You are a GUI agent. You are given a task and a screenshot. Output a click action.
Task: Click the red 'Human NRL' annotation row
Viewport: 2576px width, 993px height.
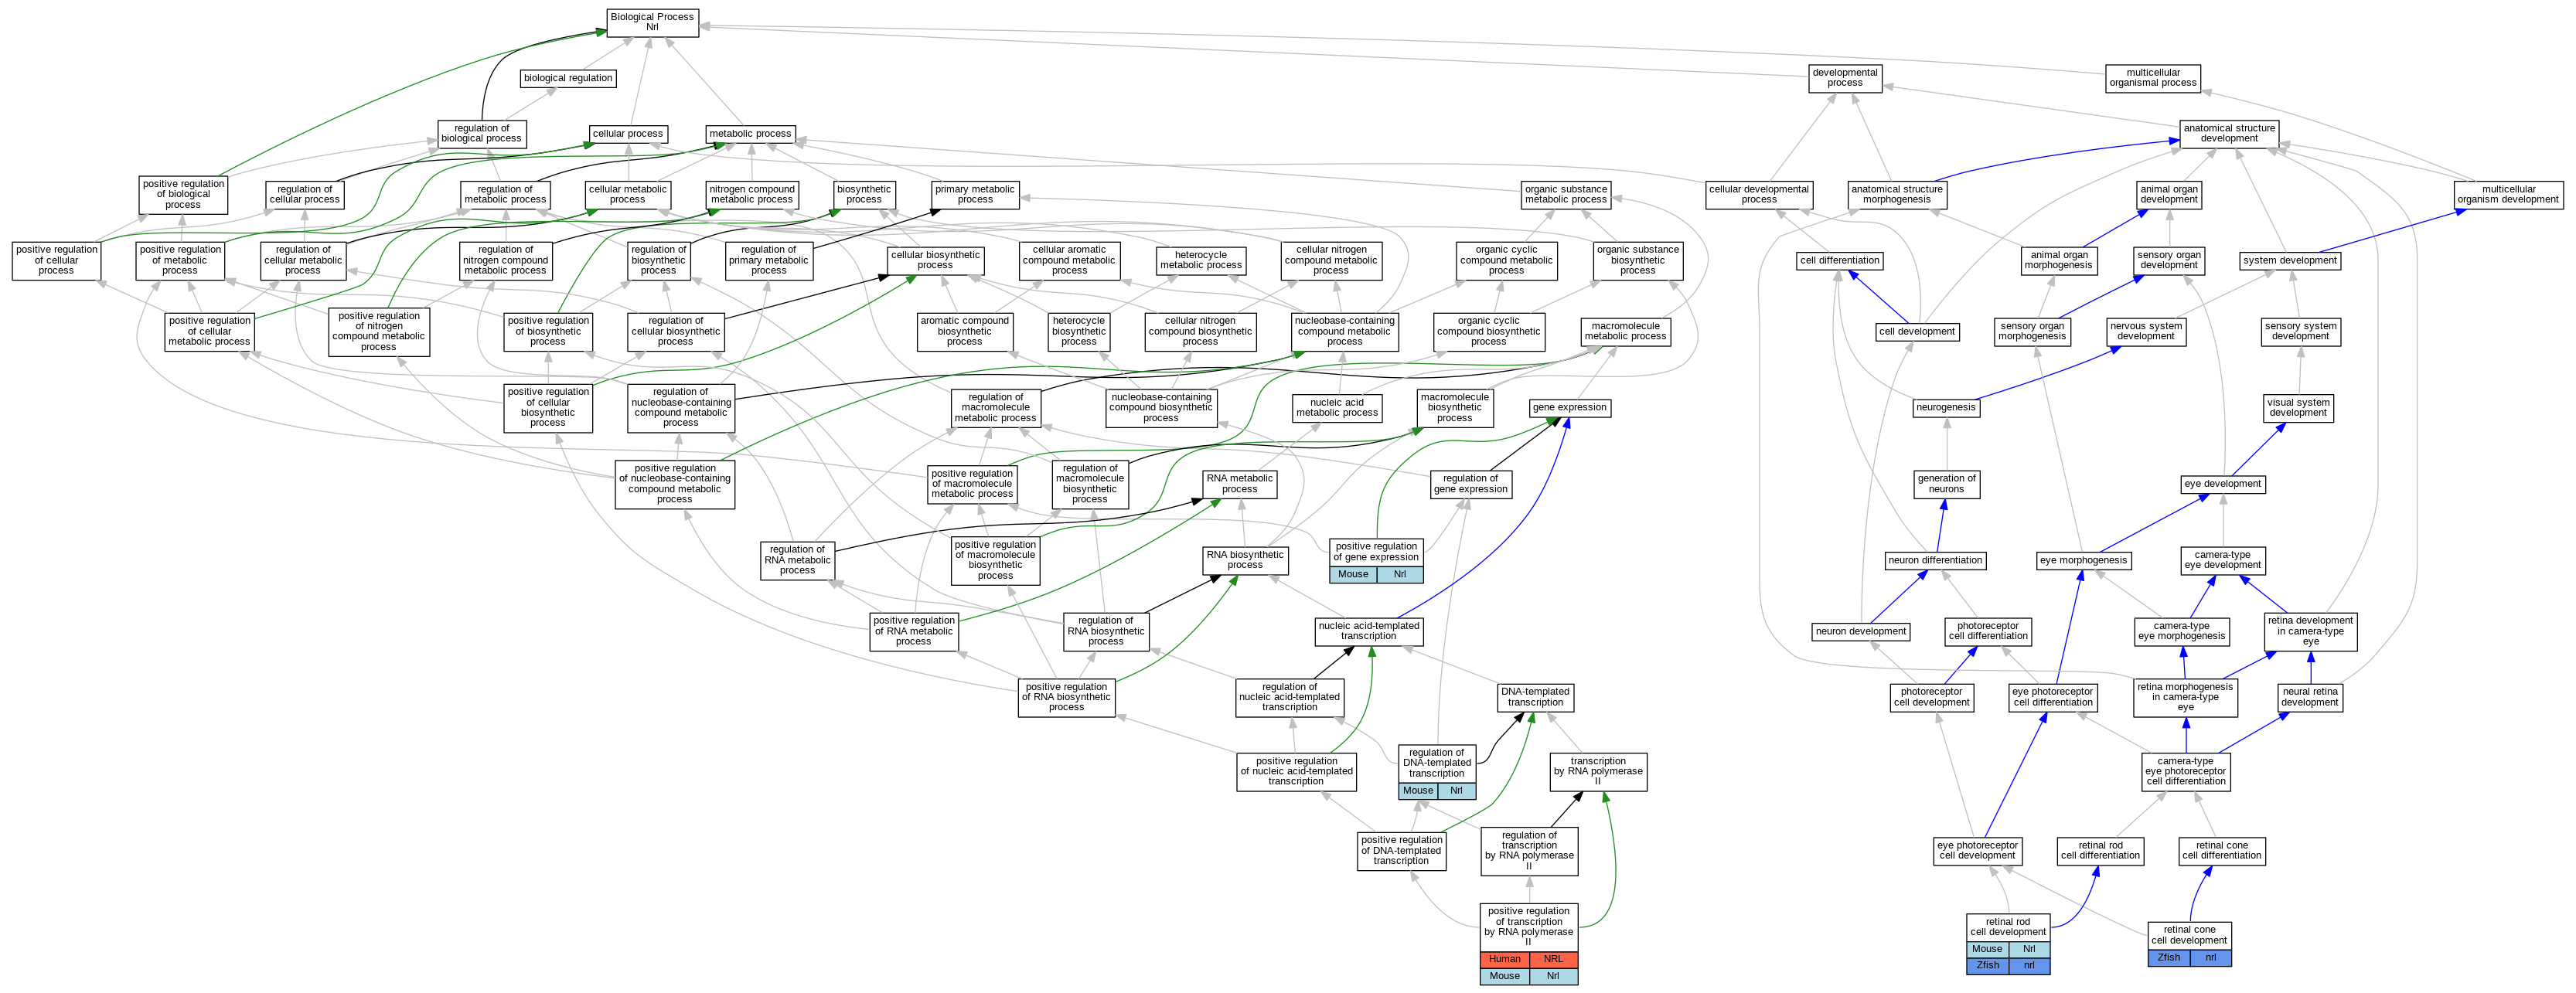(x=1528, y=960)
